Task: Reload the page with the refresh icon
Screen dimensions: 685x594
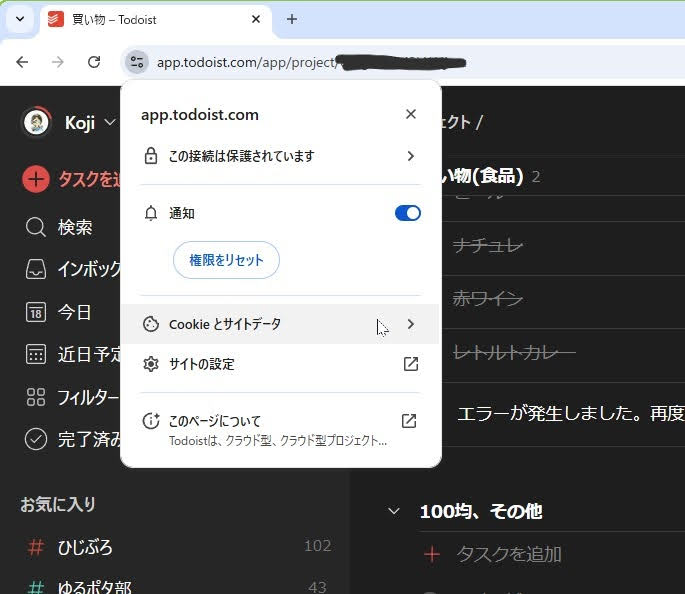Action: [x=94, y=62]
